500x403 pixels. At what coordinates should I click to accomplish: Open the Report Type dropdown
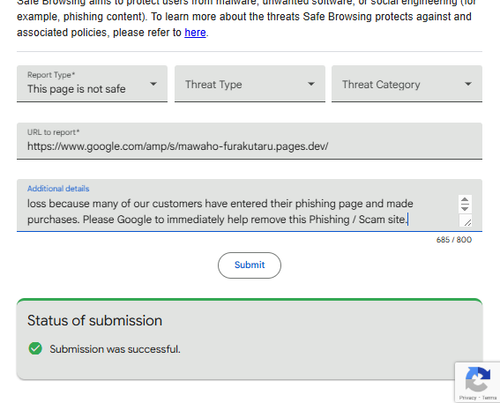click(92, 84)
